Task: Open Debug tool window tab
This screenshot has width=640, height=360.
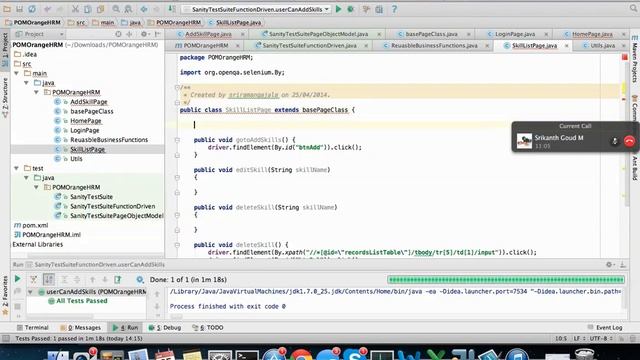Action: click(165, 327)
